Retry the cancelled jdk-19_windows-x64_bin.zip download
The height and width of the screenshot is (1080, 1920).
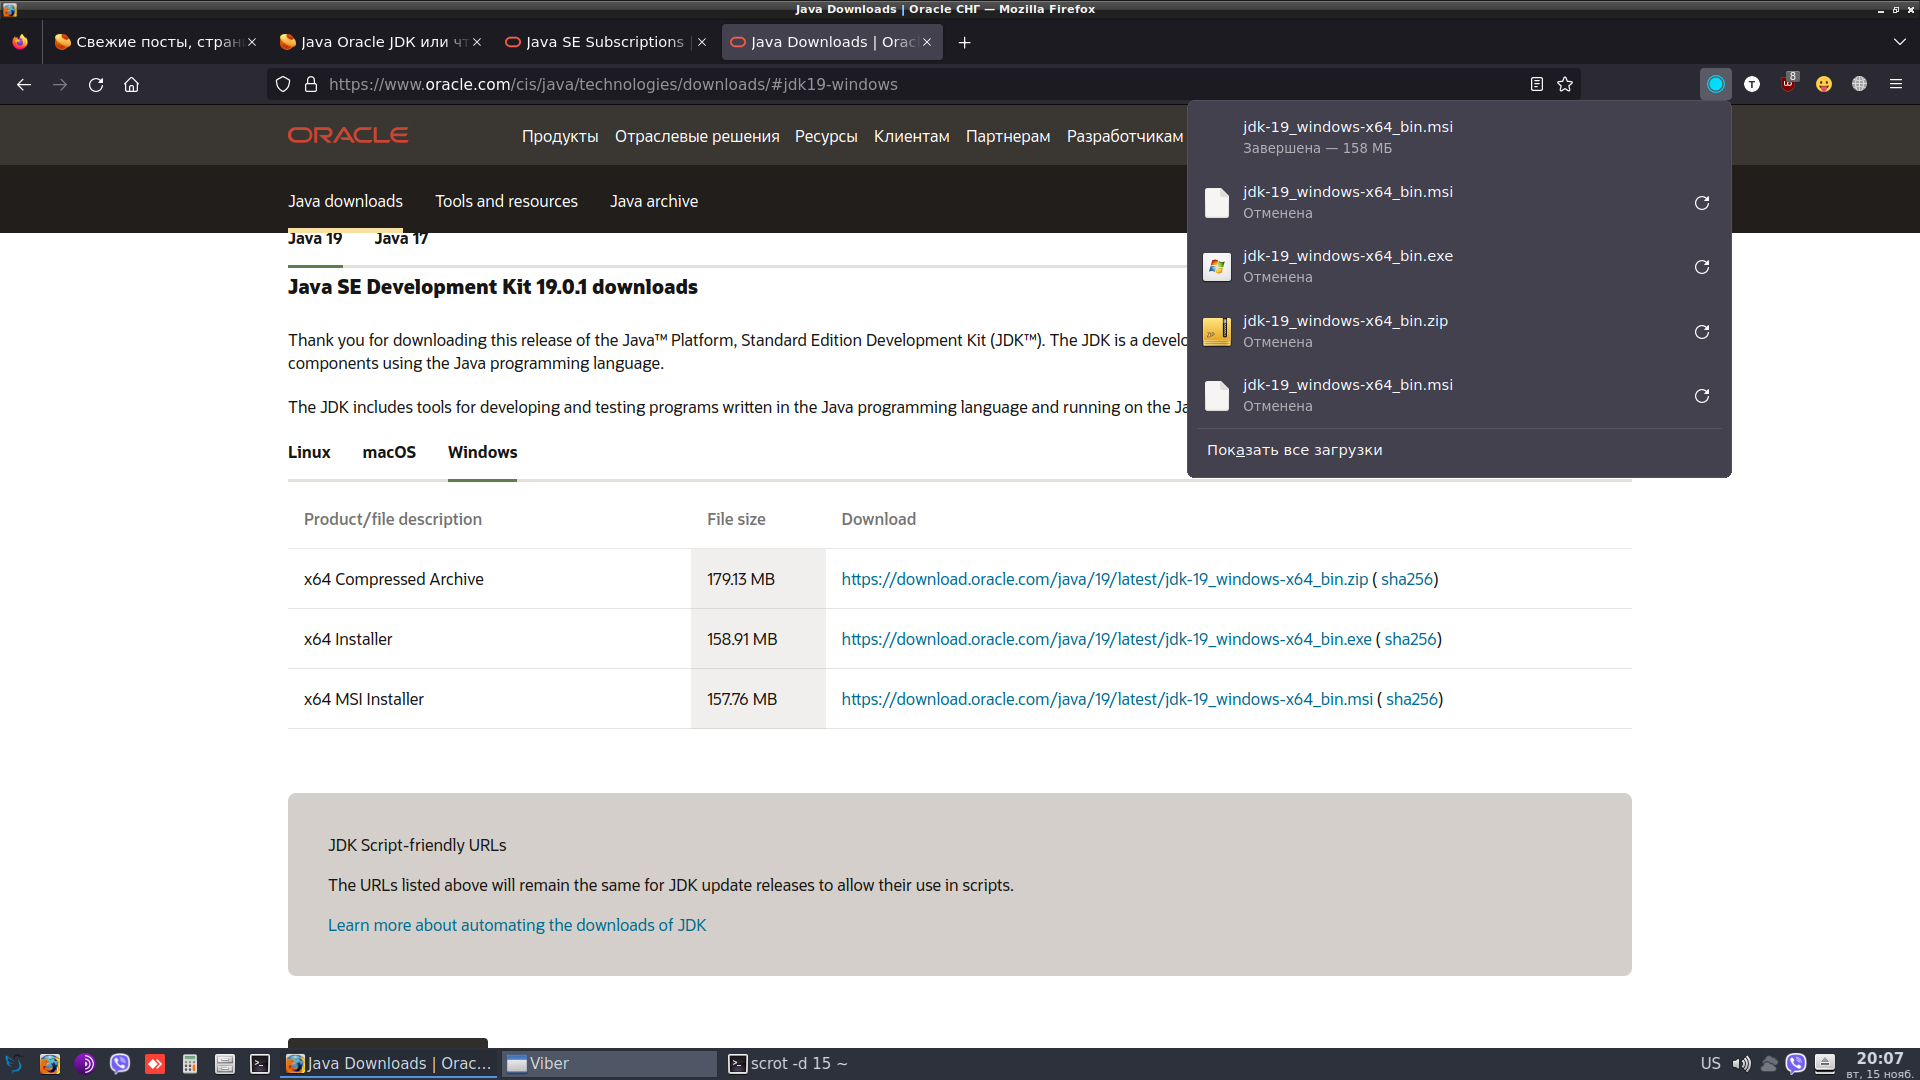1701,332
